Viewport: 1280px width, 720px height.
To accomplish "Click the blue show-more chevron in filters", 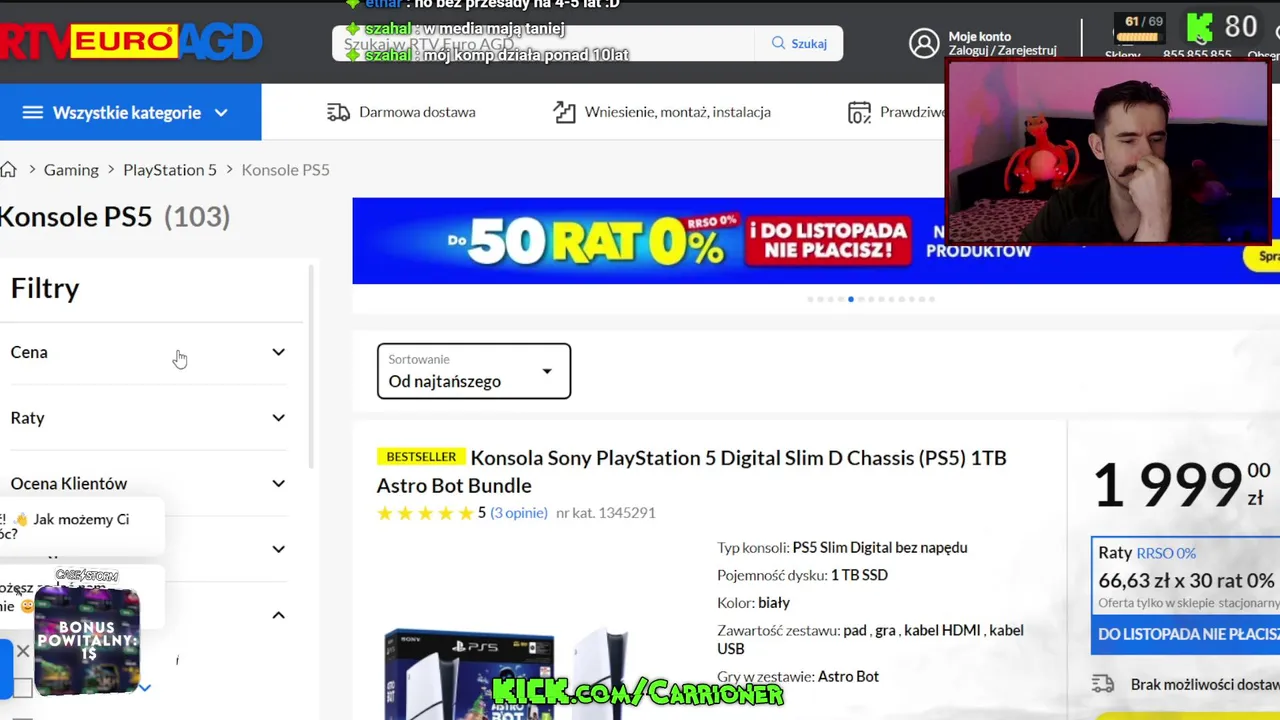I will pyautogui.click(x=145, y=687).
